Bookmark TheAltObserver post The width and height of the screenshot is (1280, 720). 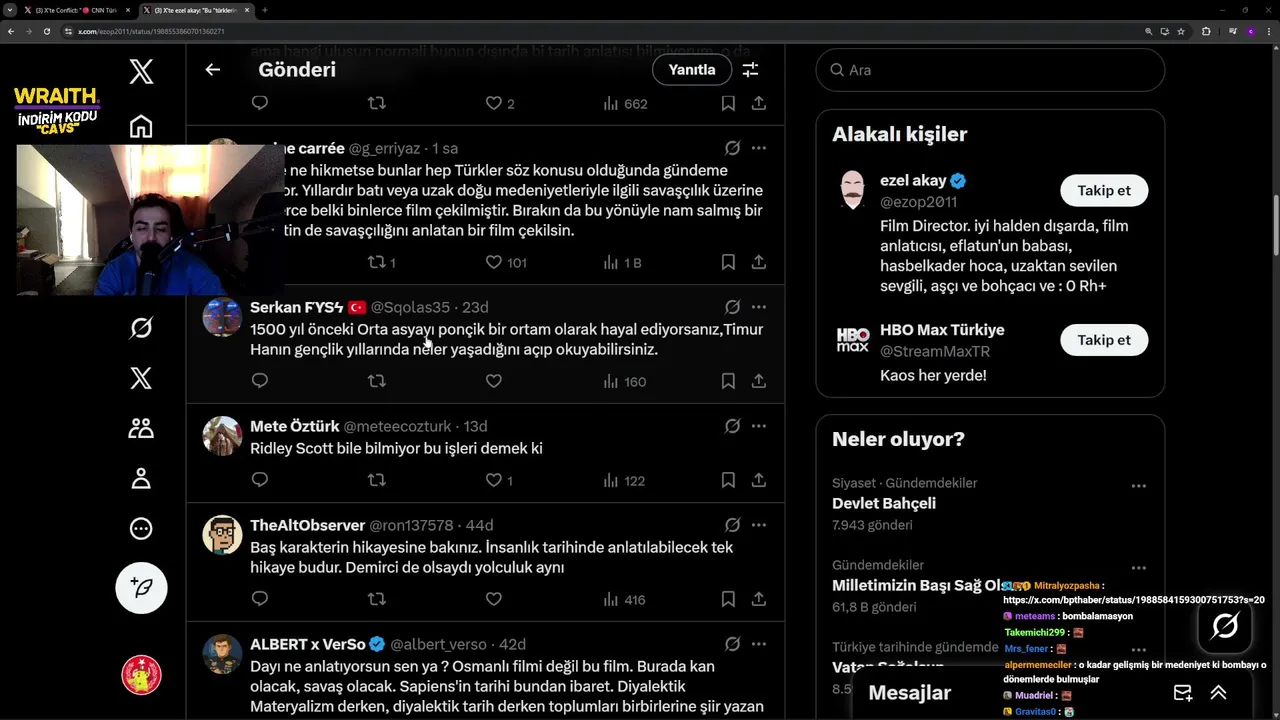coord(728,599)
